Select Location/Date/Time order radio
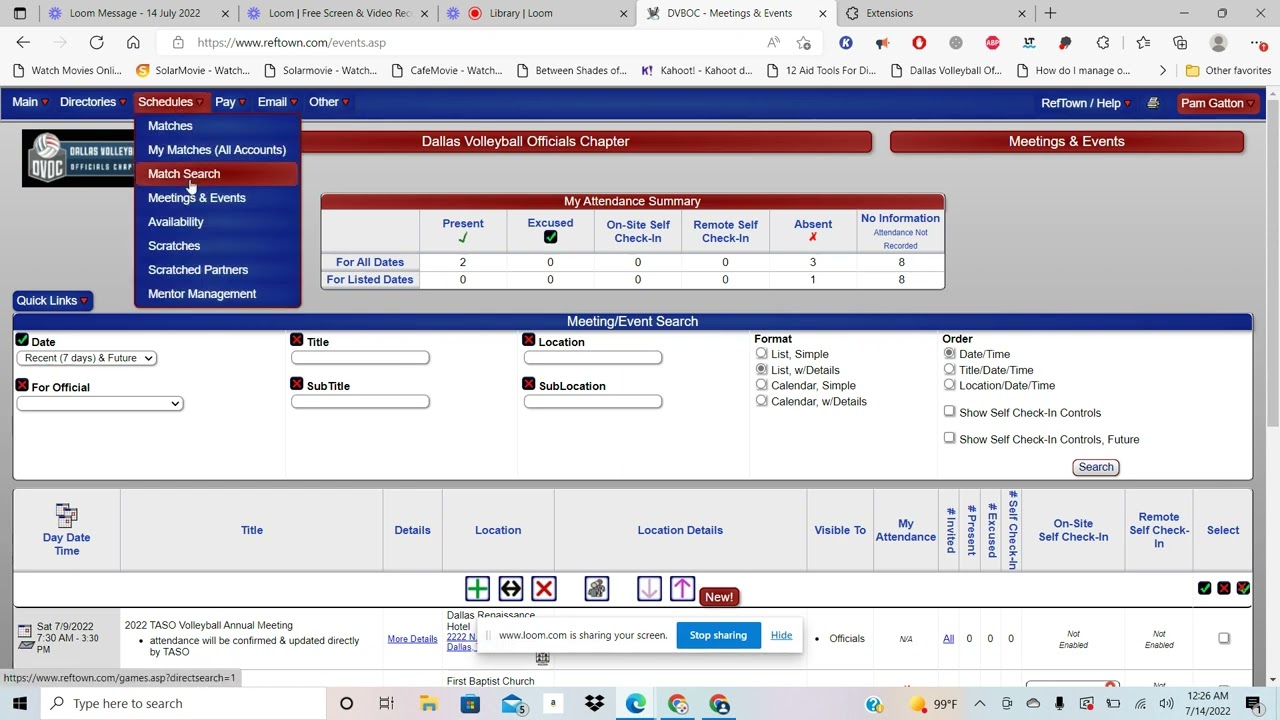Viewport: 1280px width, 720px height. point(949,385)
